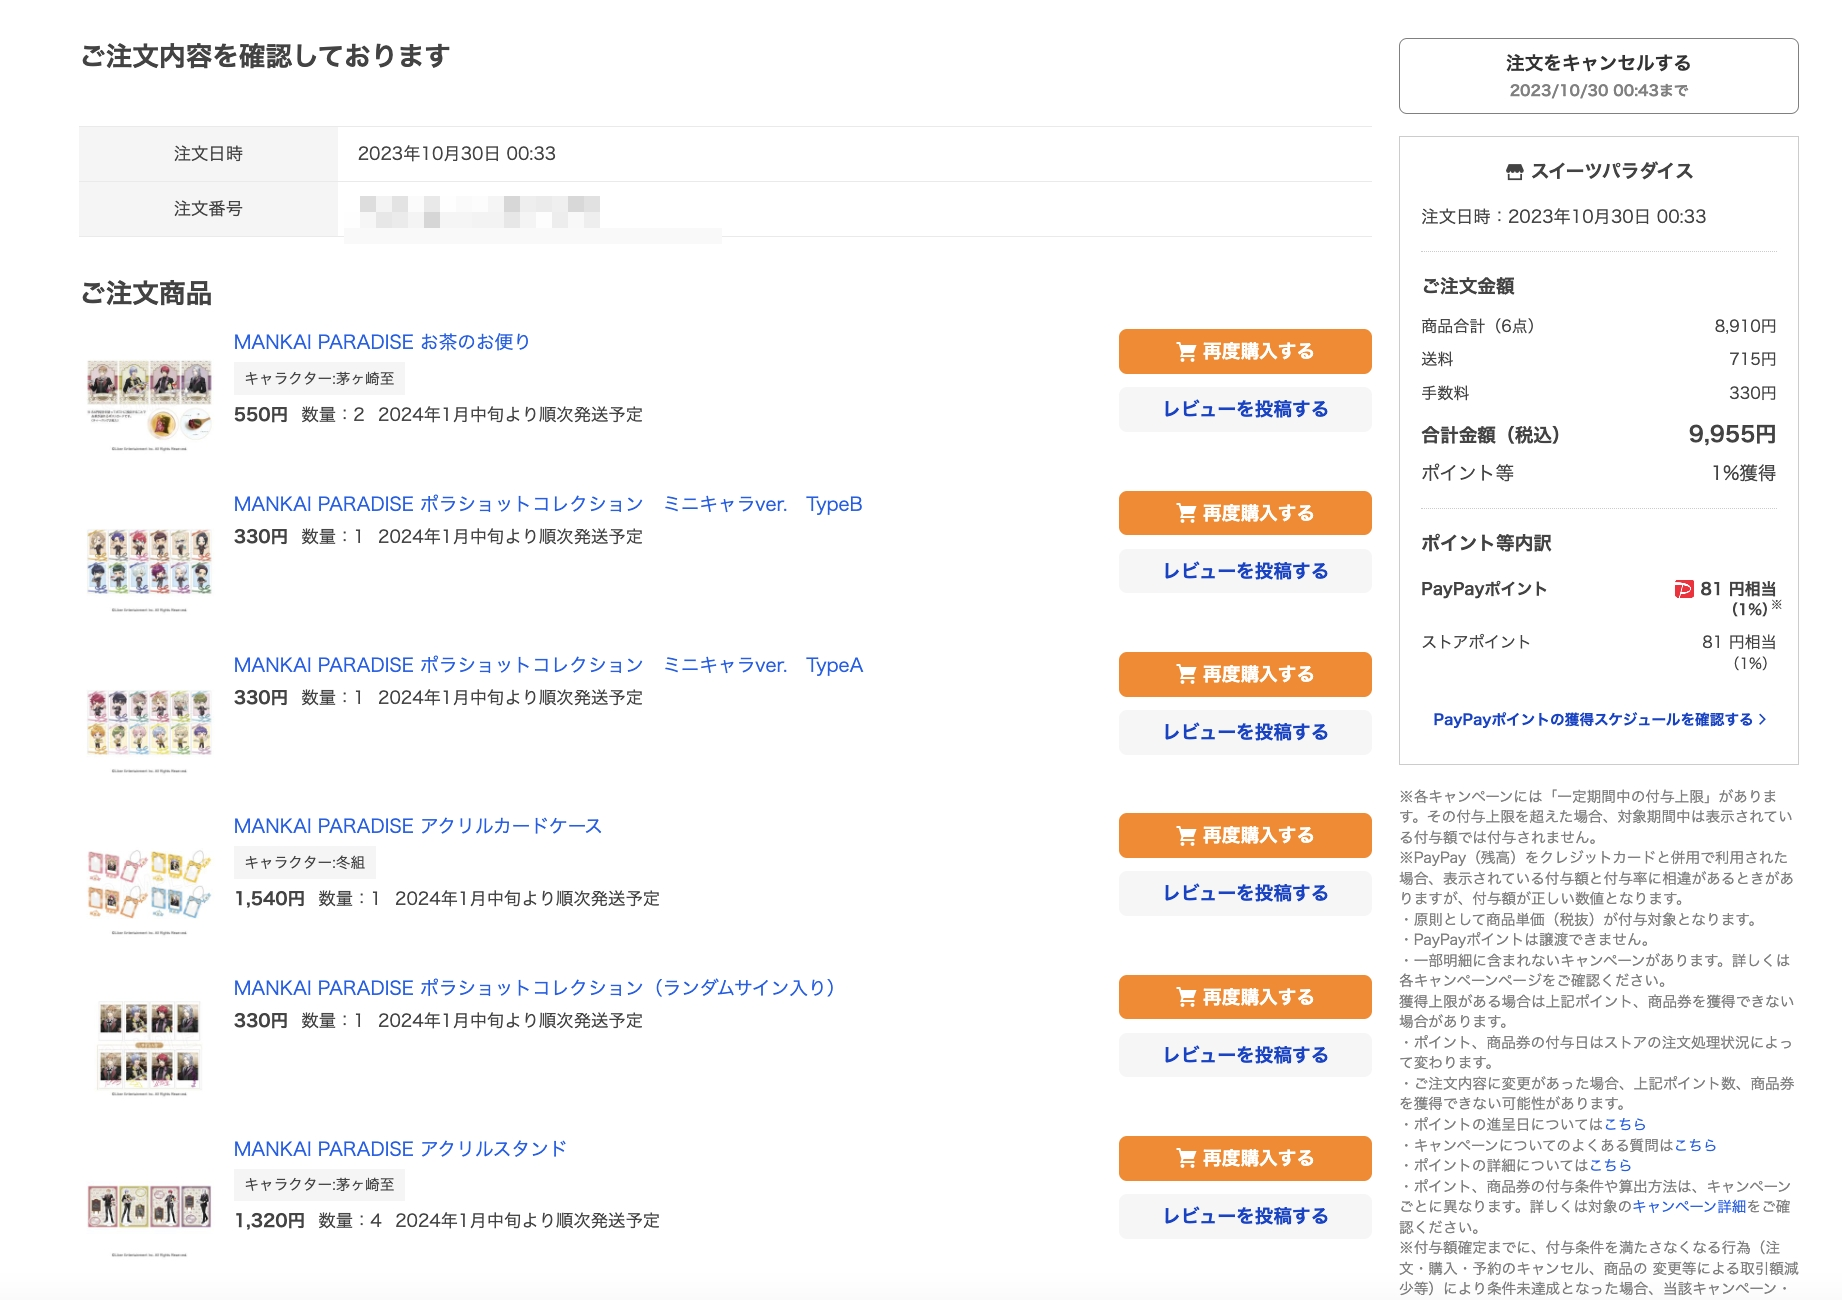
Task: Open MANKAI PARADISE アクリルスタンド link
Action: pos(400,1149)
